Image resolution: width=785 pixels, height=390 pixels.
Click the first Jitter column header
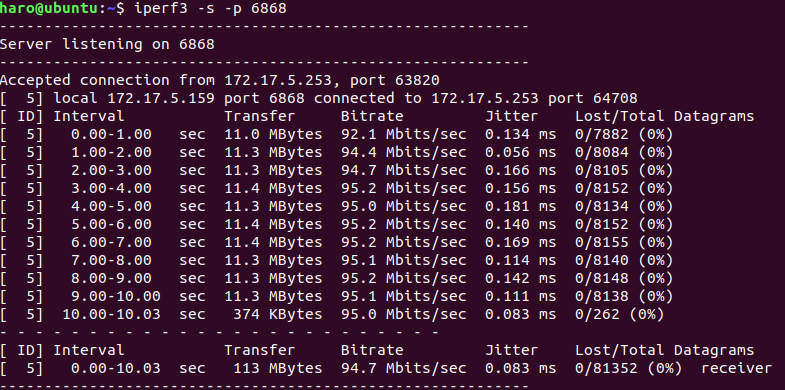click(x=511, y=117)
